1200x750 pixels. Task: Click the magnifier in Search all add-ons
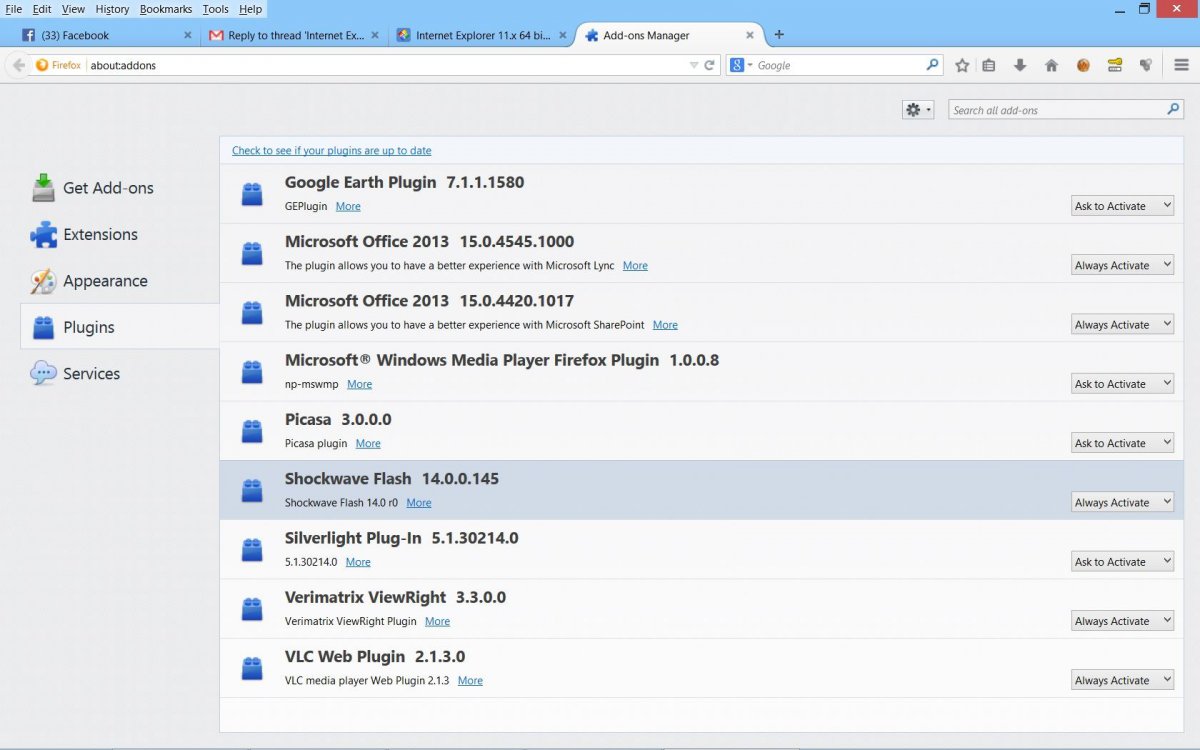[x=1174, y=110]
